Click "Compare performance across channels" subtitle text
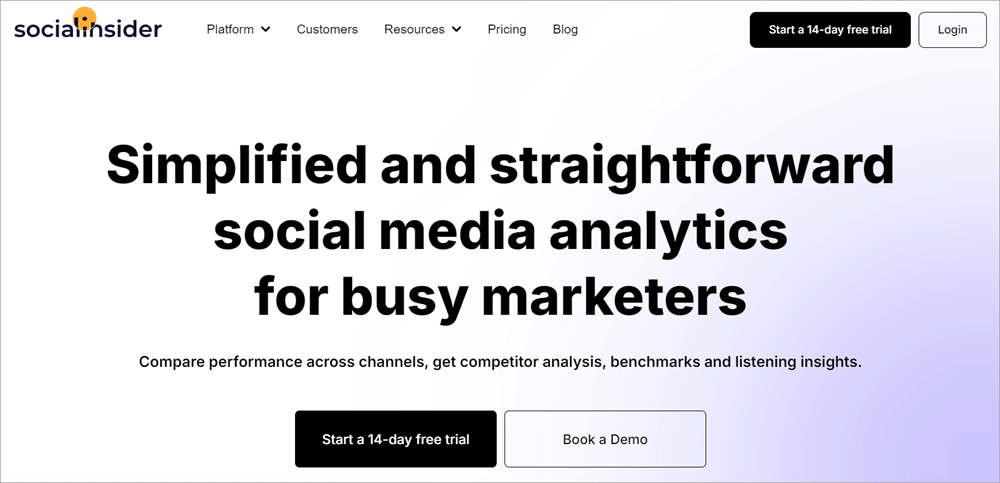 click(282, 361)
